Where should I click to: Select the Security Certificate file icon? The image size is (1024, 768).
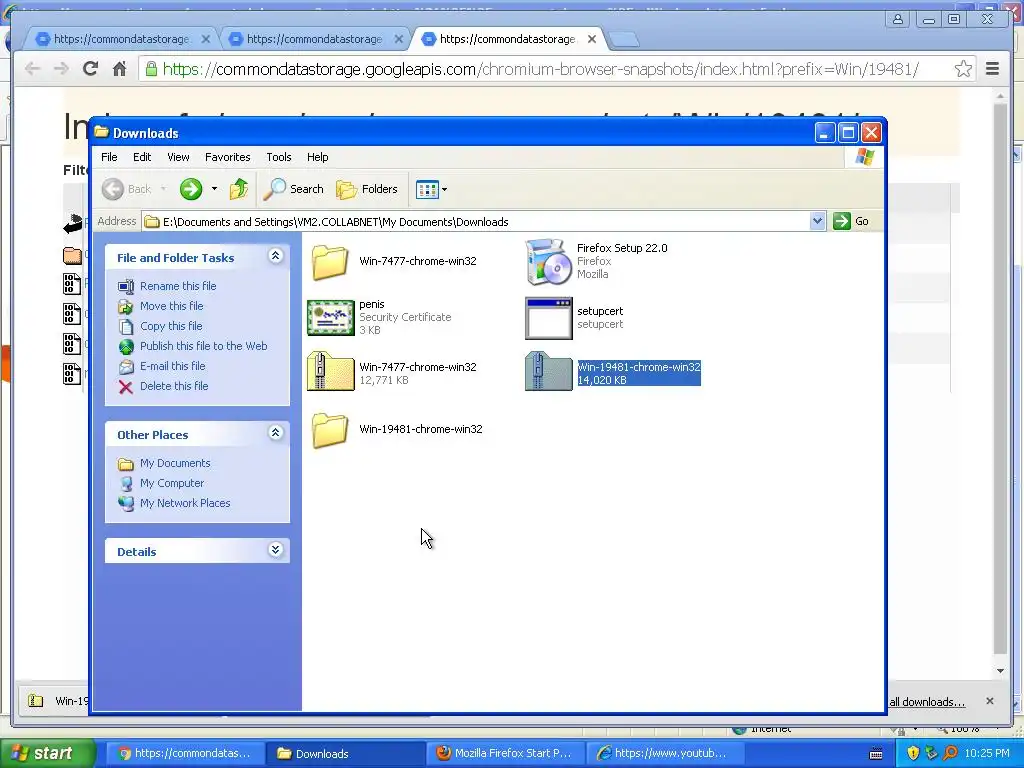(330, 317)
